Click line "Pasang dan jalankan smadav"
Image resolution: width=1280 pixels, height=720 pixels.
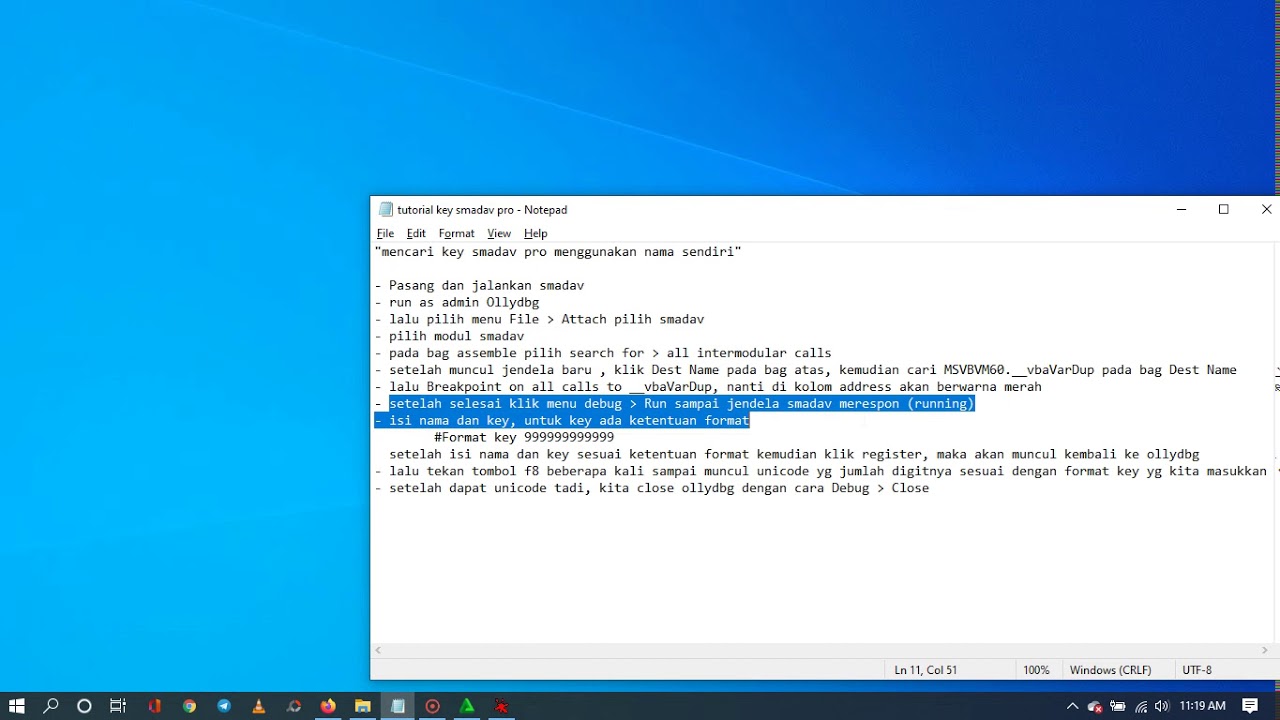479,286
